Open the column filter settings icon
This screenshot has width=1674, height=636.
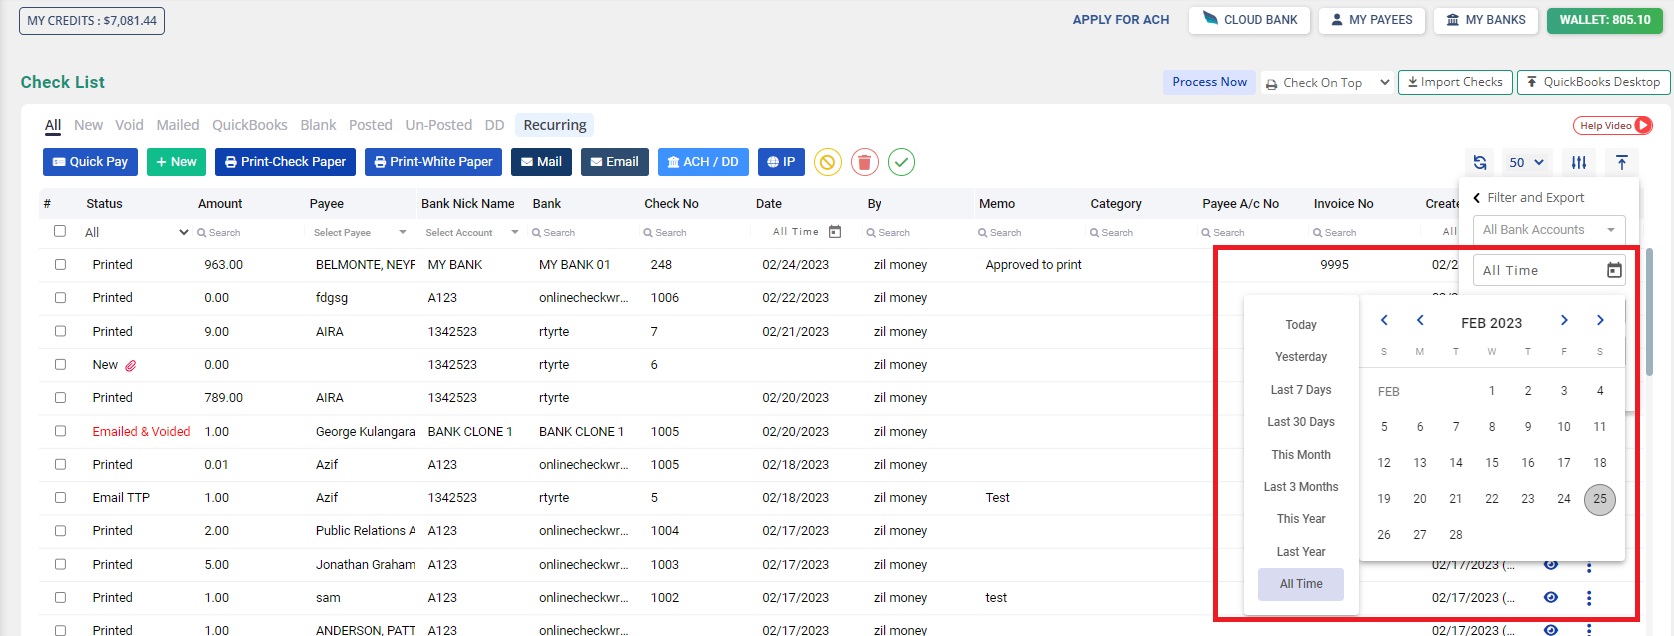point(1578,162)
